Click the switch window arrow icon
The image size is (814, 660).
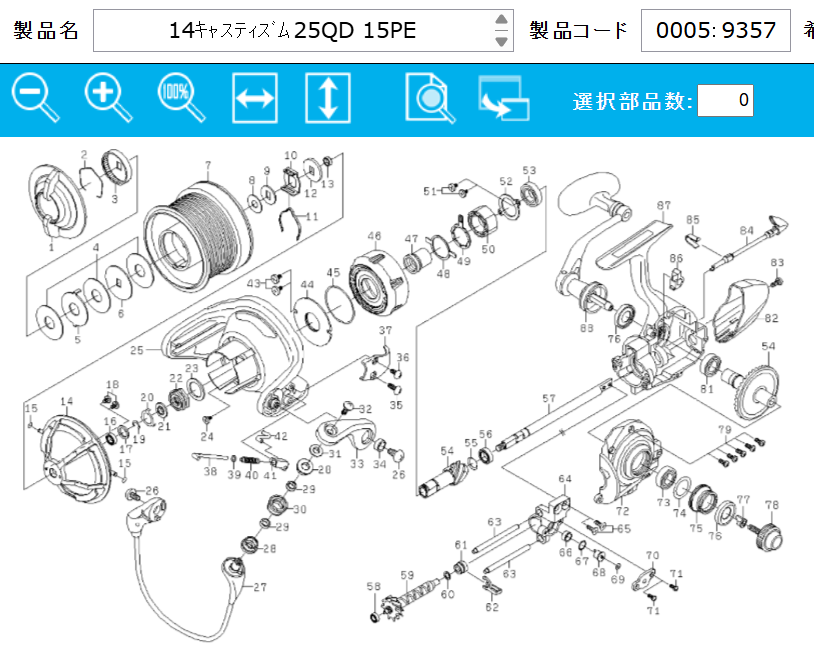(x=504, y=98)
